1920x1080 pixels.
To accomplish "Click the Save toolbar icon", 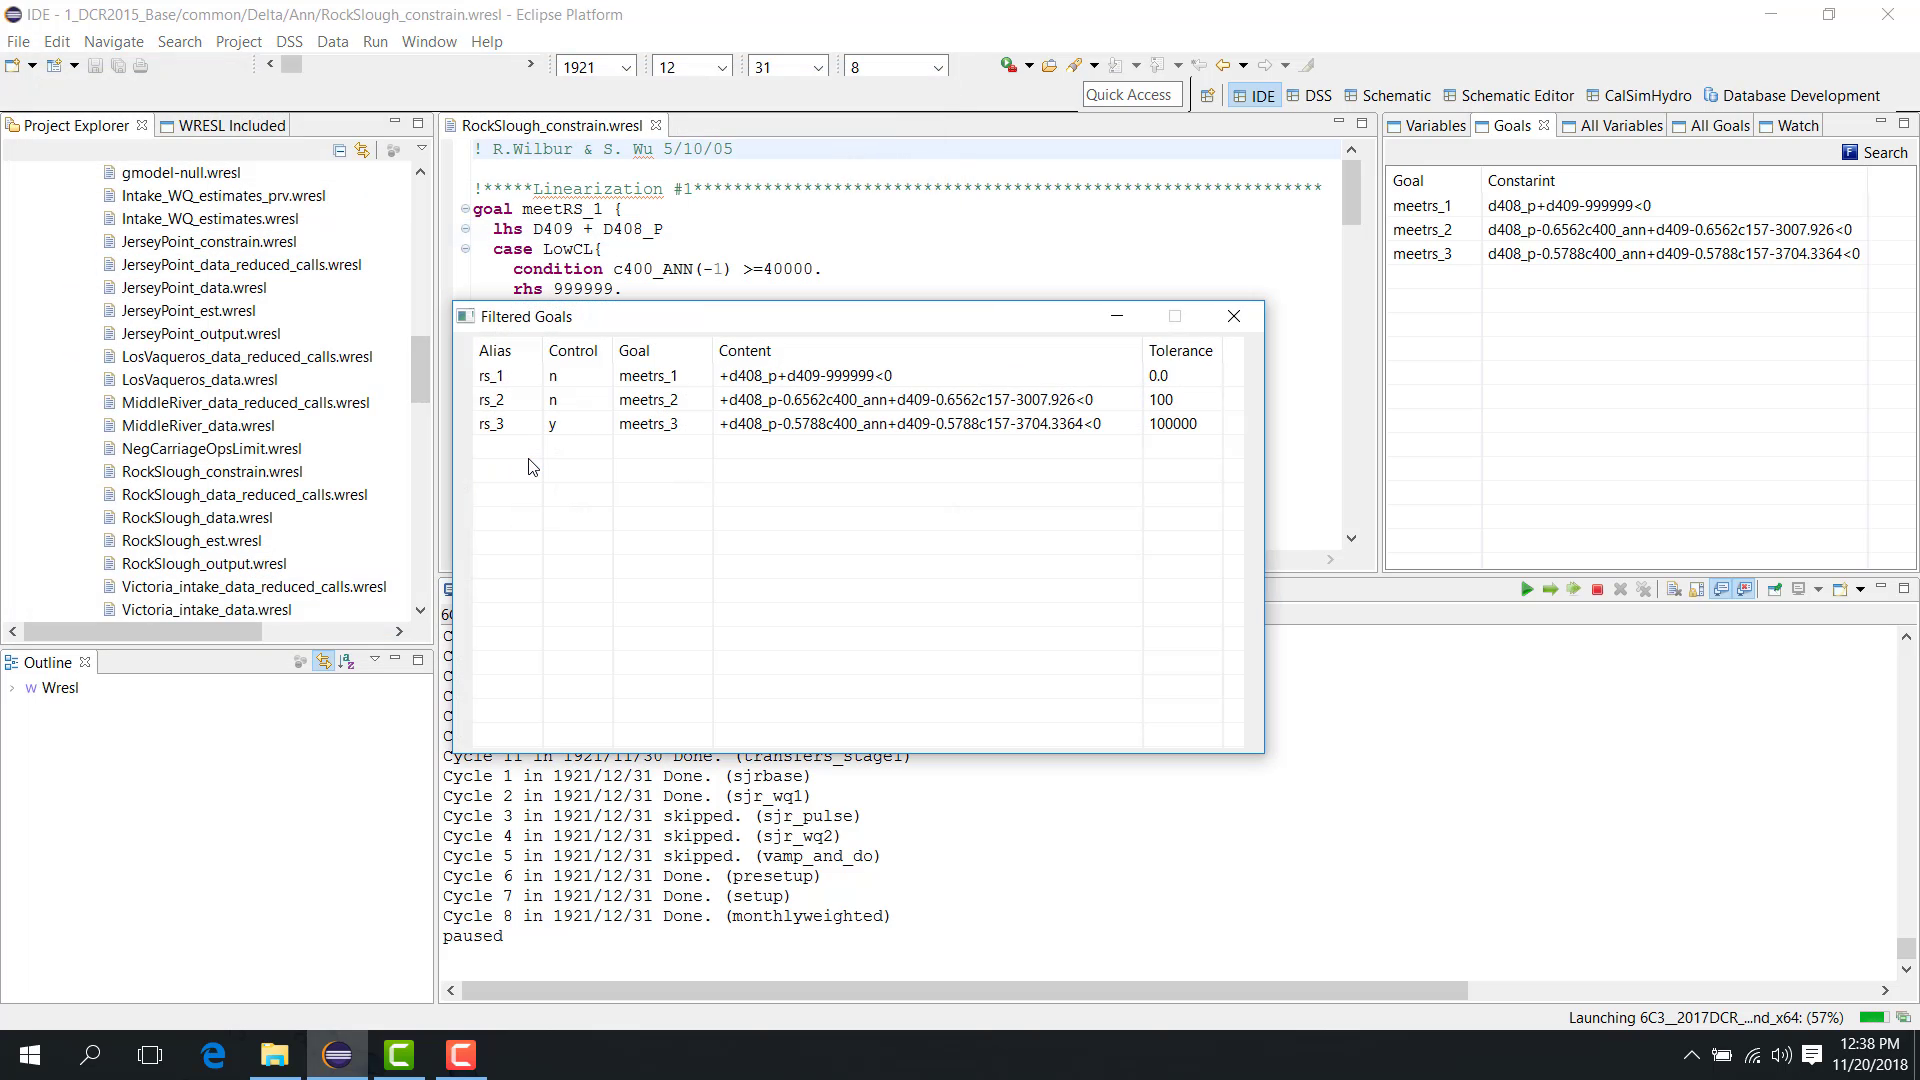I will click(95, 66).
